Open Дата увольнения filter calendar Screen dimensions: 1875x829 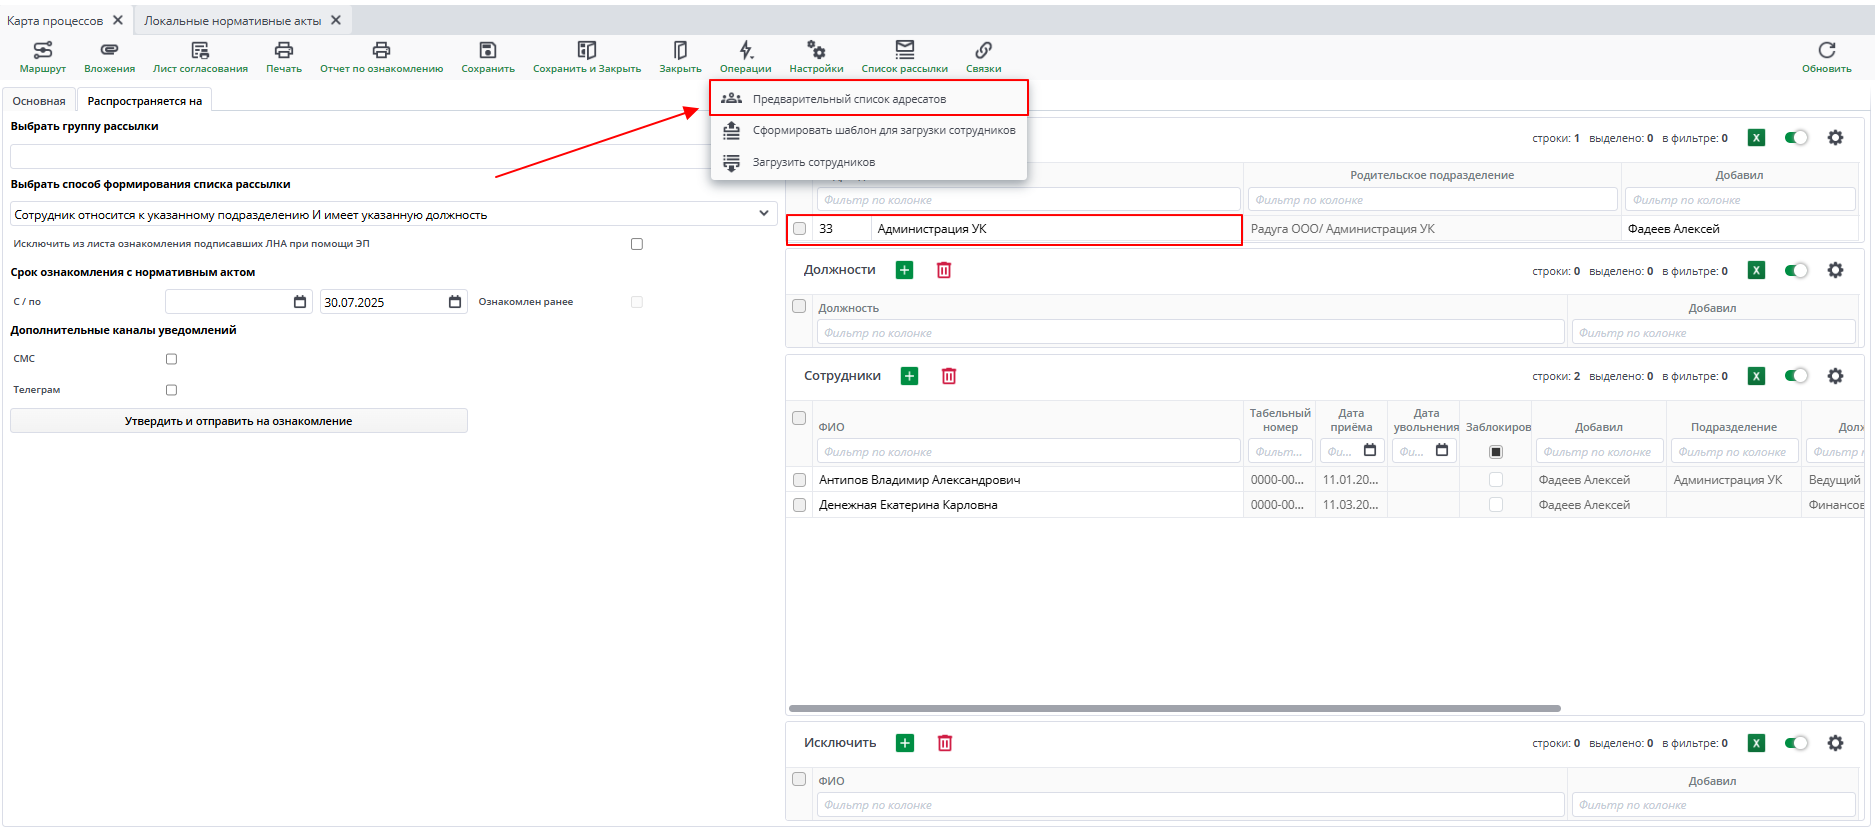(1442, 451)
